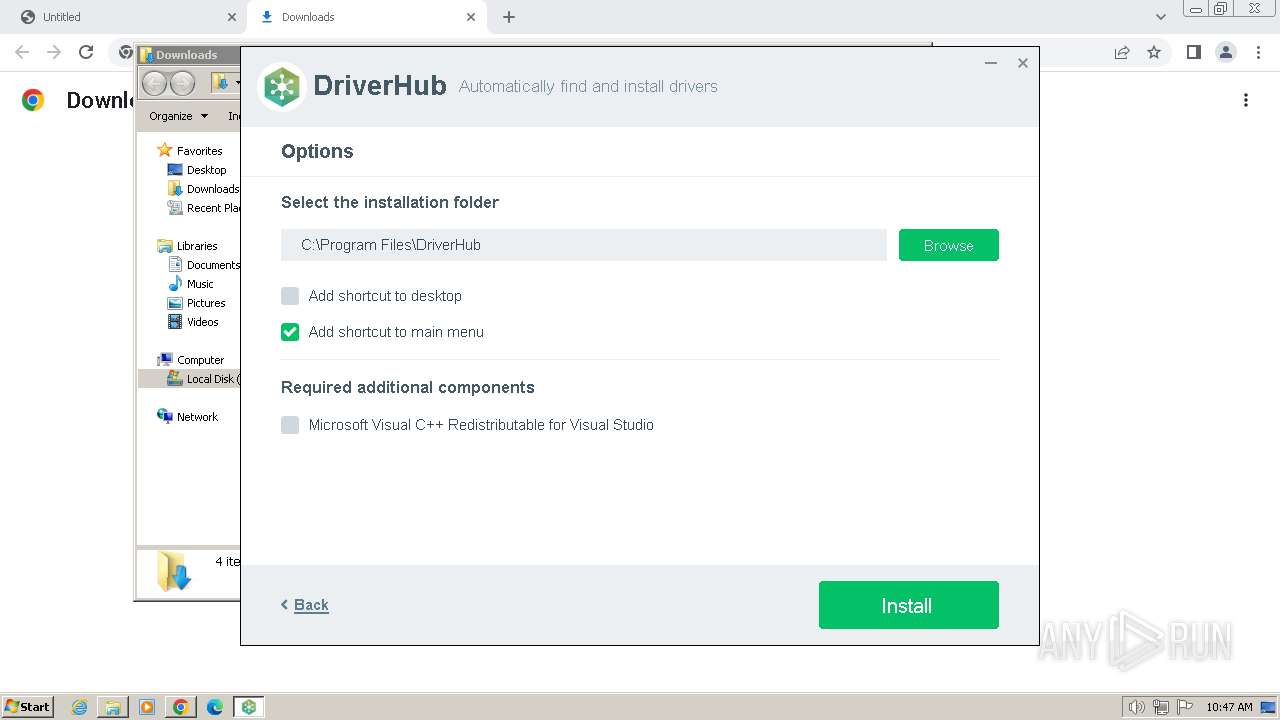Open Pictures library in Explorer
This screenshot has width=1280, height=720.
point(197,303)
